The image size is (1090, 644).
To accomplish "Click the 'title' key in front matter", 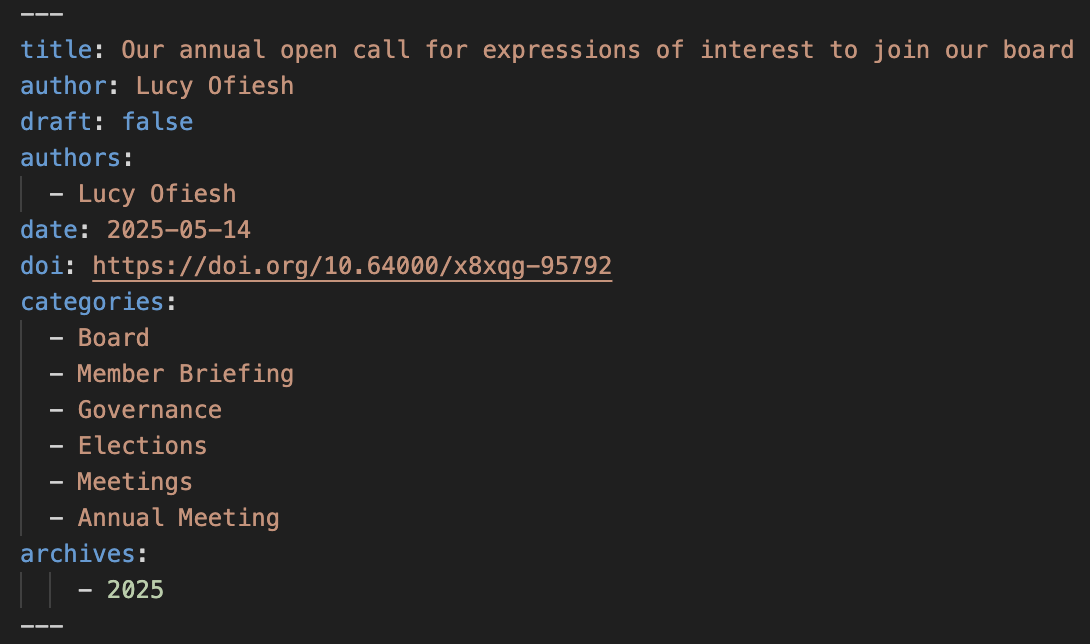I will 62,50.
